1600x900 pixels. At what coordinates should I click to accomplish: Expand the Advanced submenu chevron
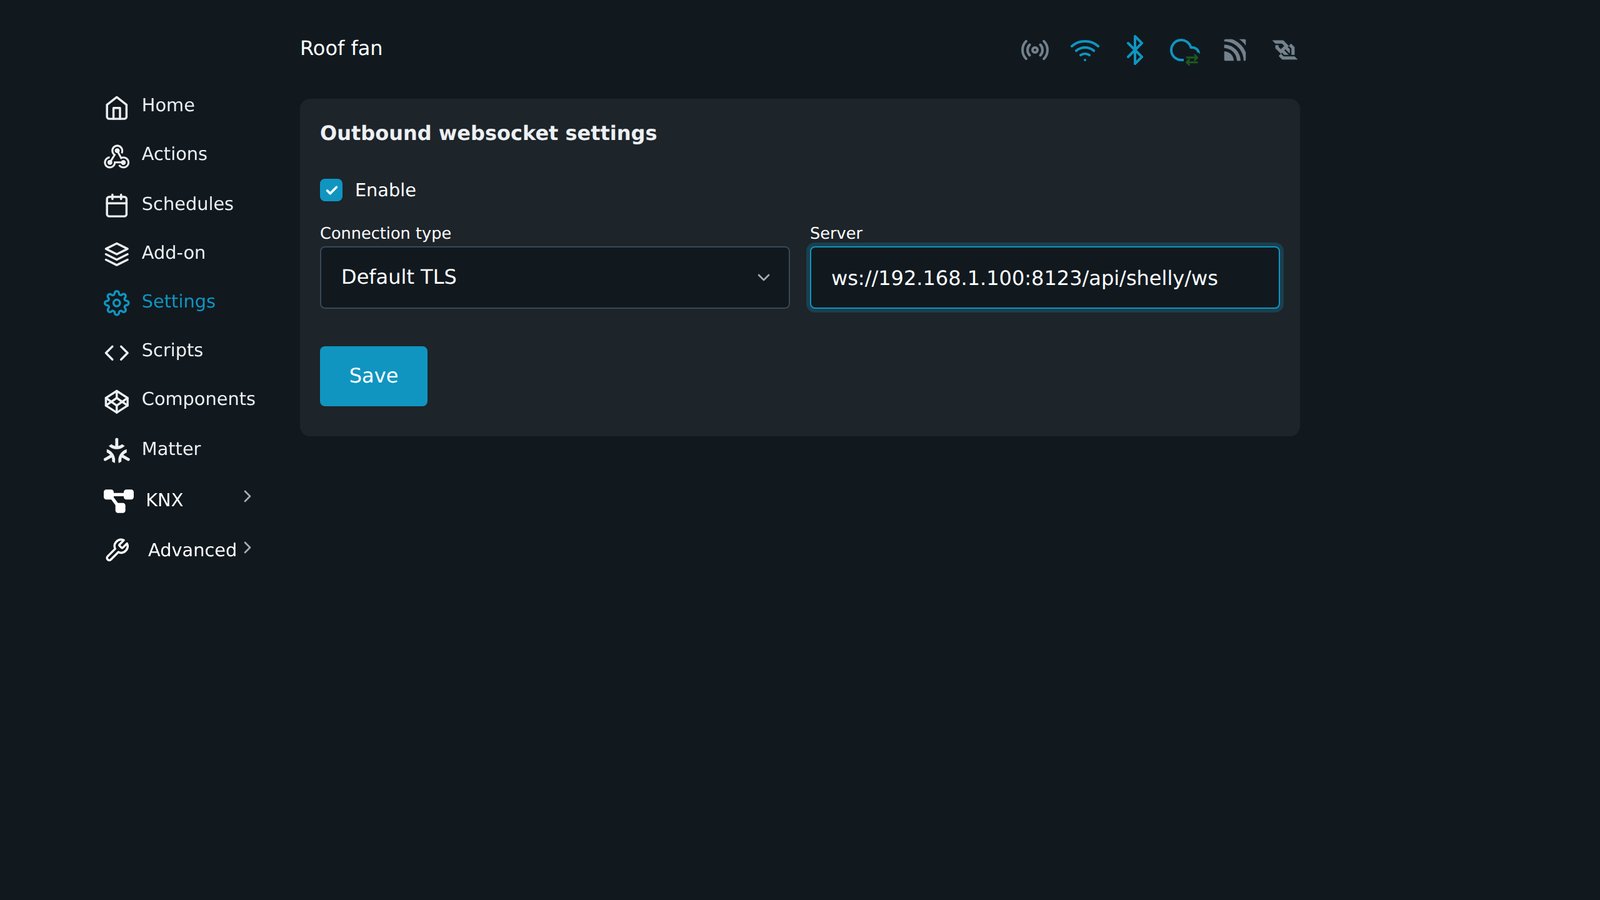(x=247, y=548)
